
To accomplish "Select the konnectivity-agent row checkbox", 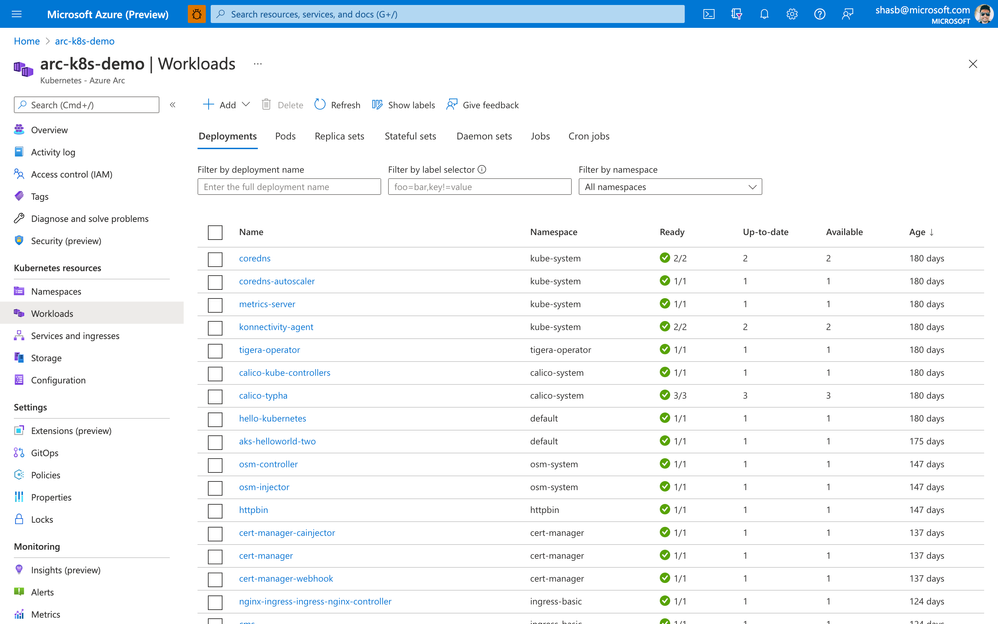I will coord(215,328).
